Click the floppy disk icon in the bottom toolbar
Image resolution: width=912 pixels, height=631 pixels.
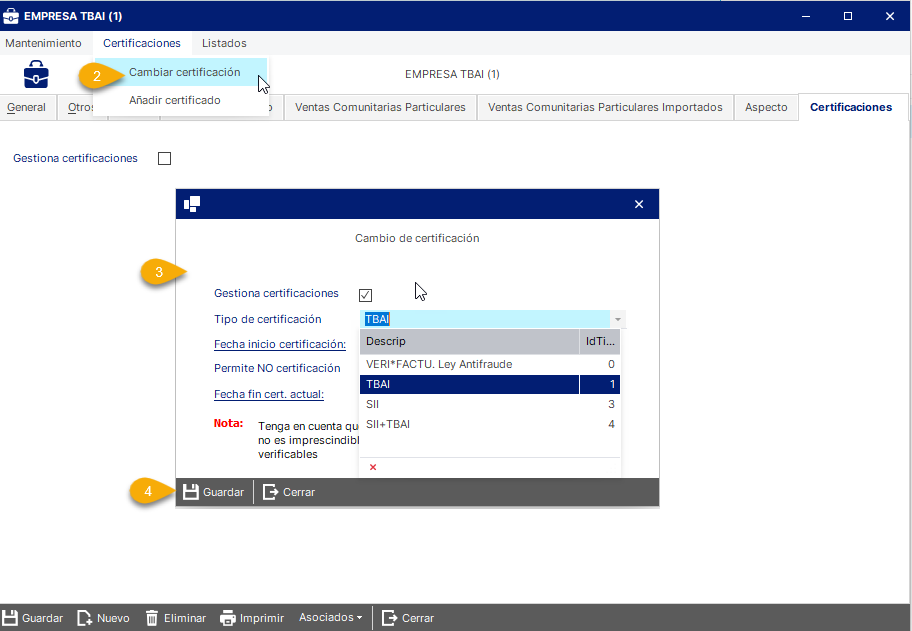[x=10, y=618]
